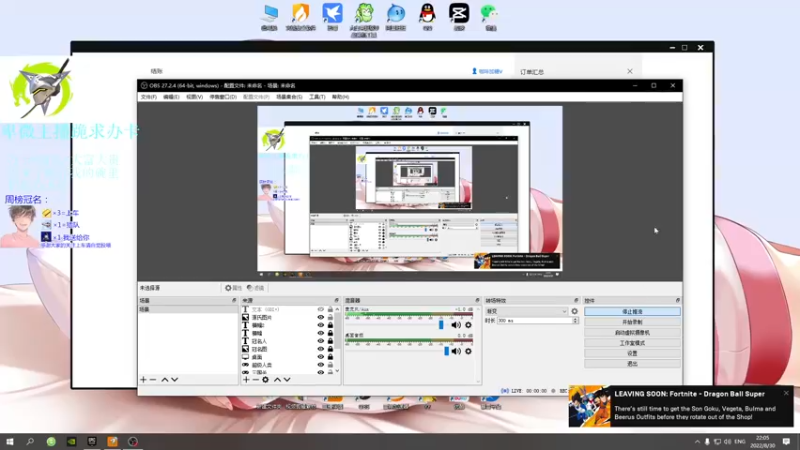Move source up with the up arrow in Sources panel
The image size is (800, 450).
pyautogui.click(x=277, y=380)
